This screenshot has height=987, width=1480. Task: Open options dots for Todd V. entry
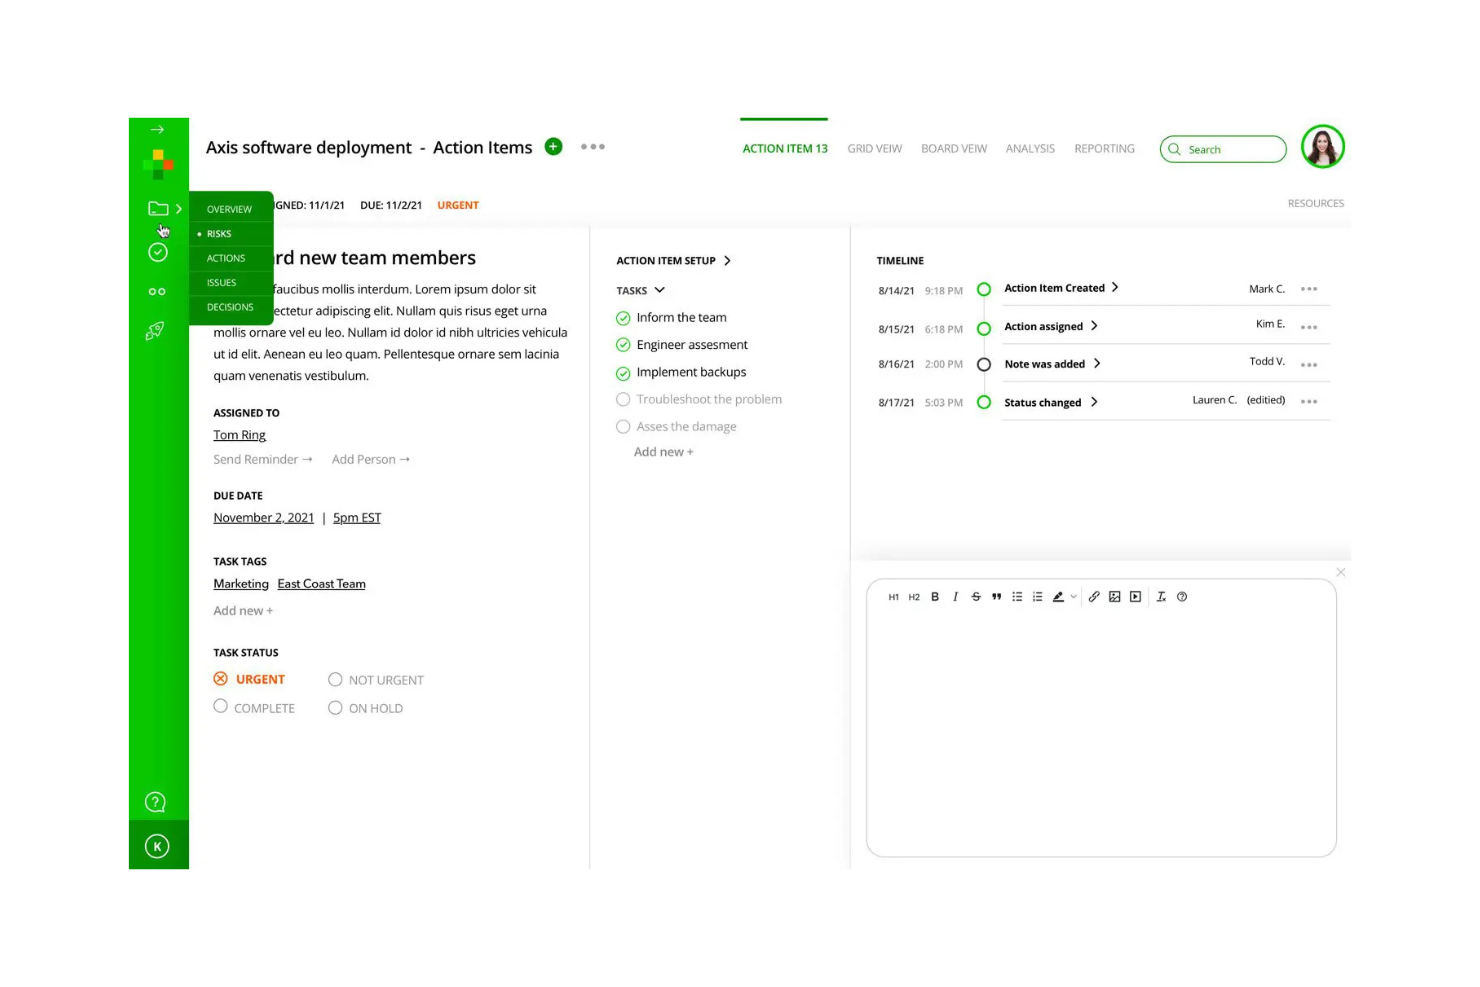[1309, 365]
